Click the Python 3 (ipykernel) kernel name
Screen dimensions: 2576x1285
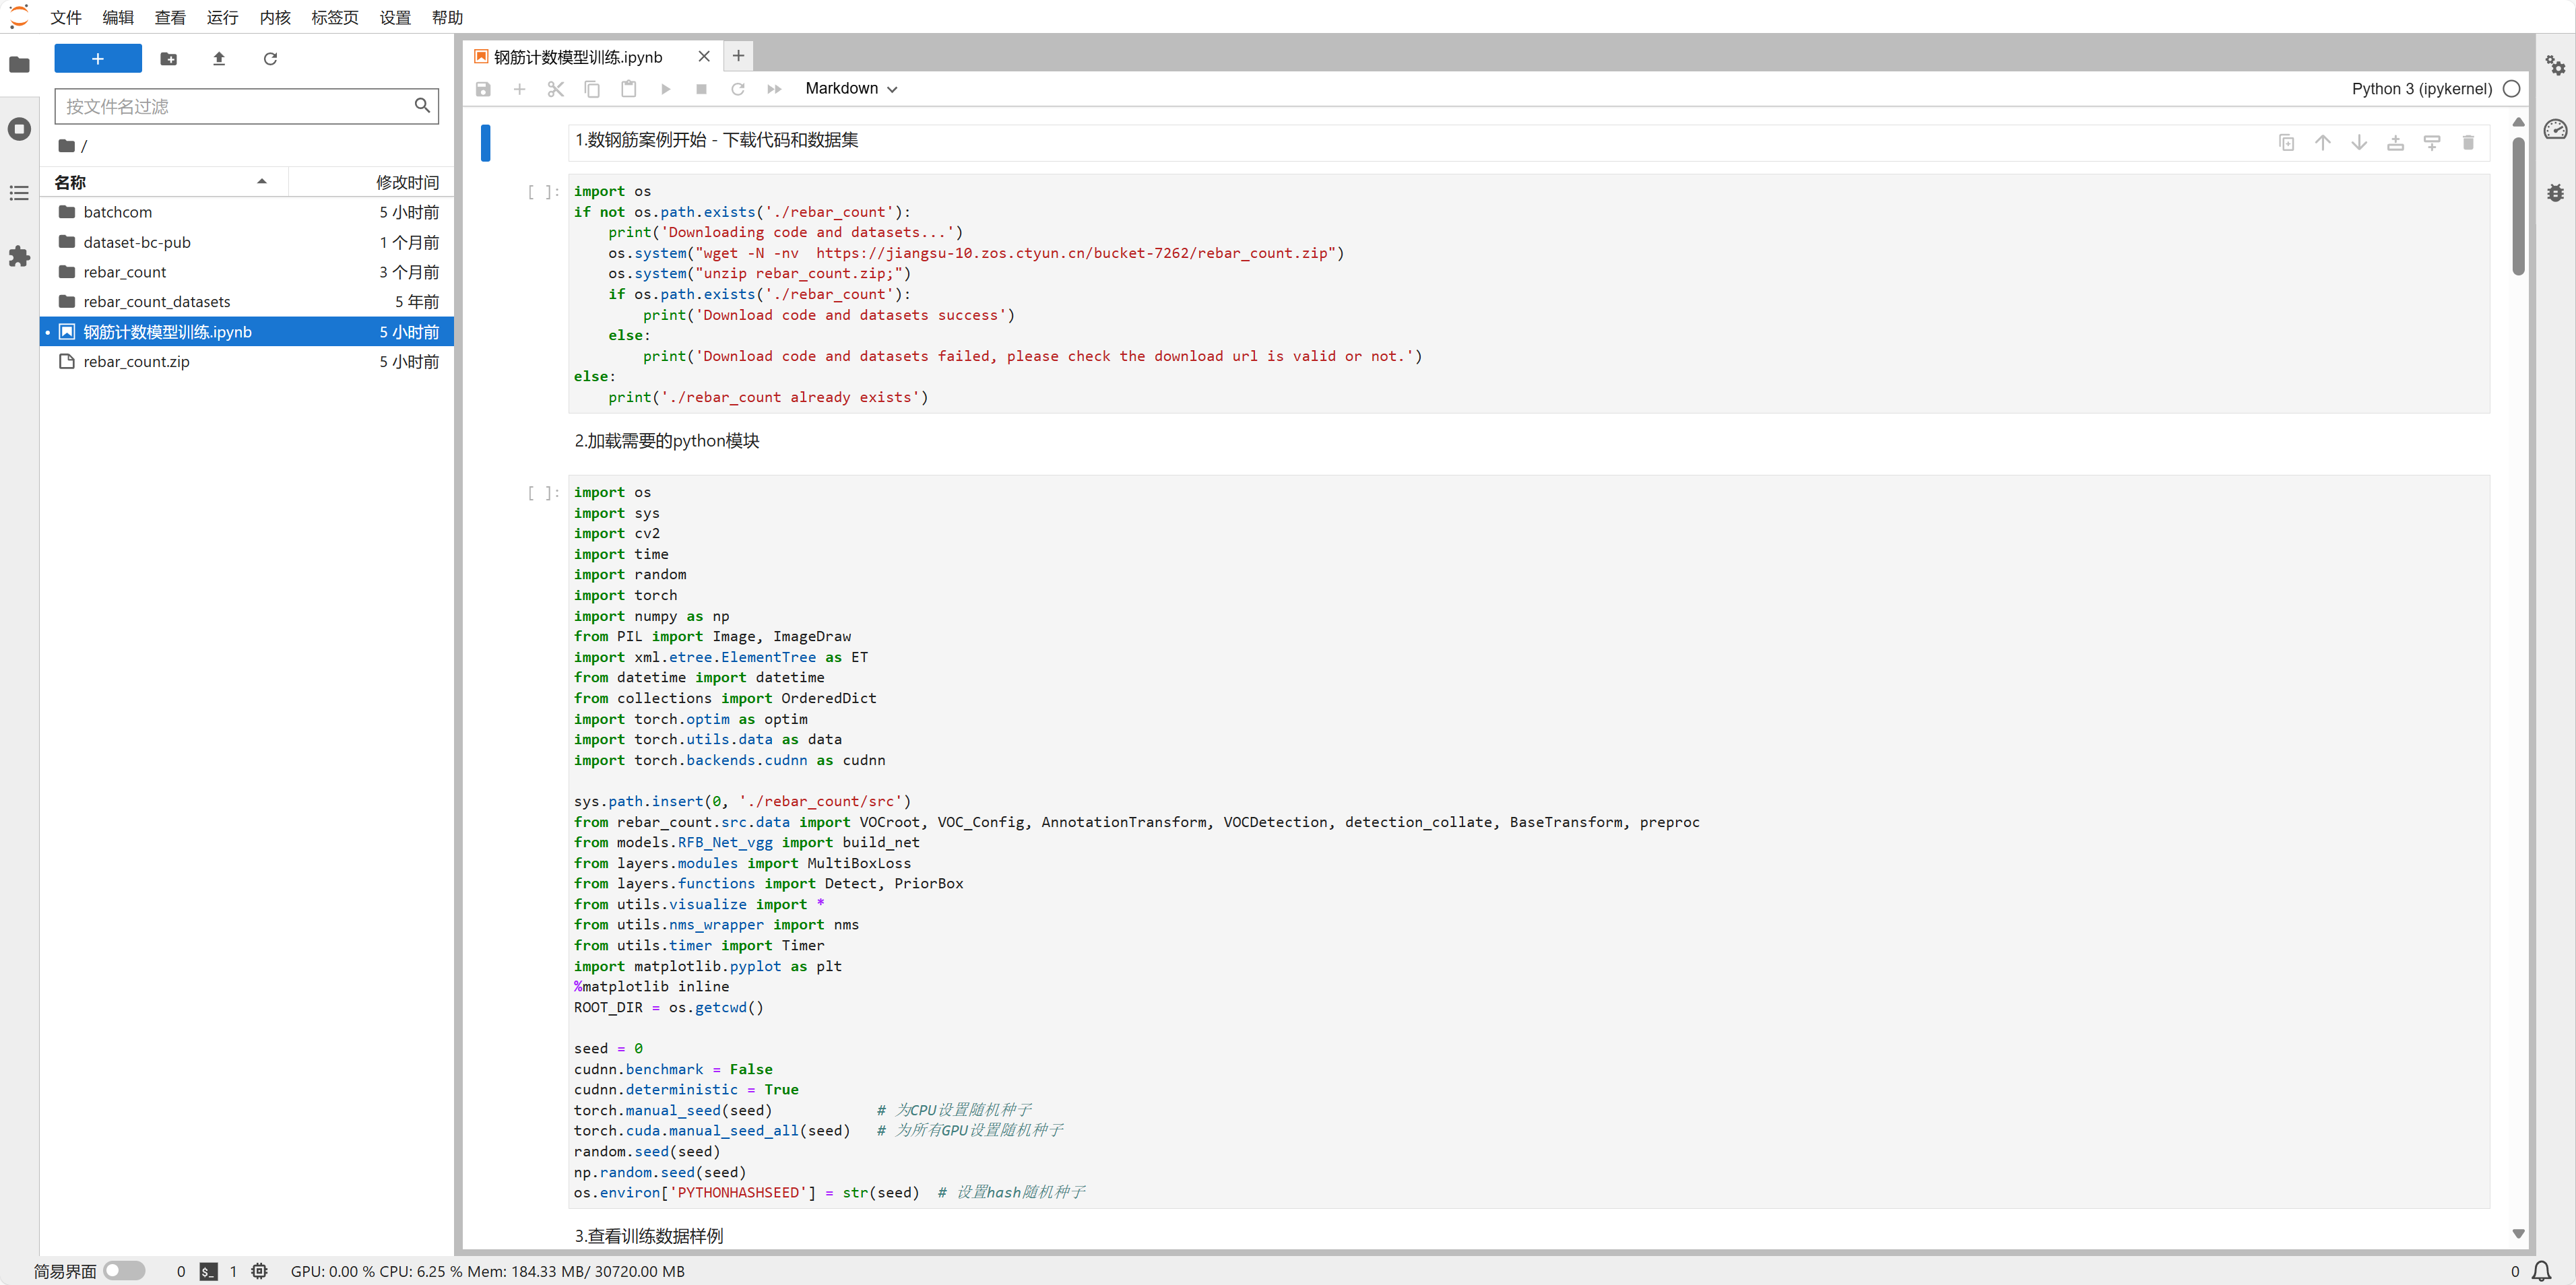click(2421, 89)
